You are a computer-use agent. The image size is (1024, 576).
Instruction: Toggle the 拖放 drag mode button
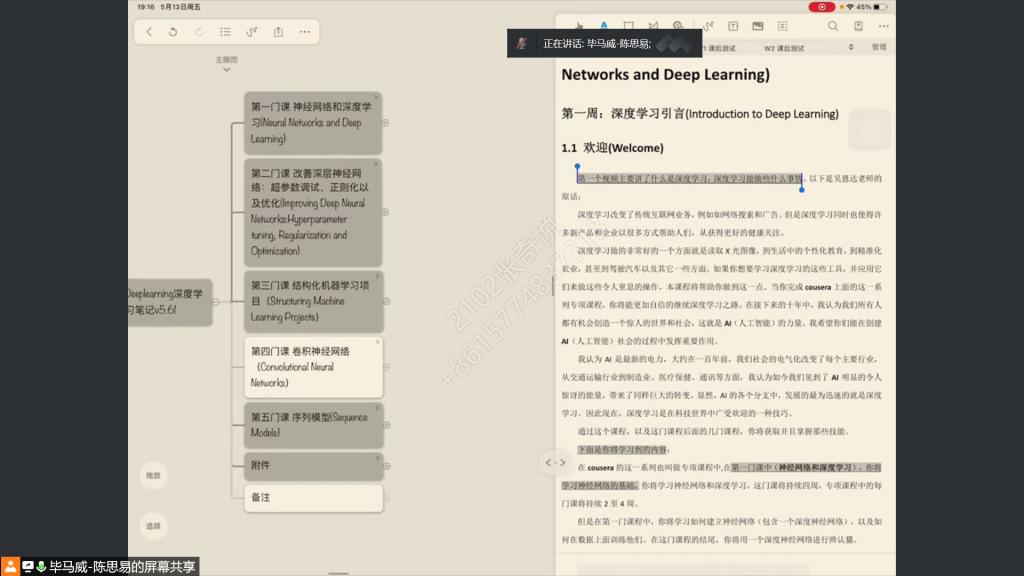pos(152,476)
